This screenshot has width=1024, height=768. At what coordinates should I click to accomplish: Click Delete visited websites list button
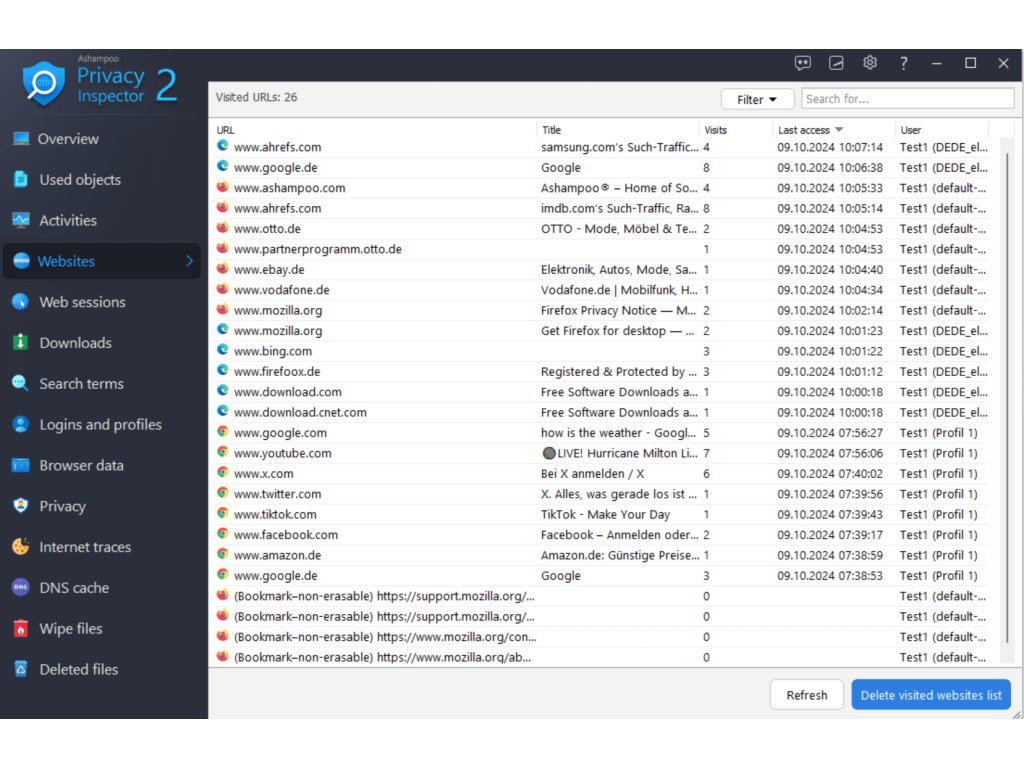pyautogui.click(x=931, y=695)
